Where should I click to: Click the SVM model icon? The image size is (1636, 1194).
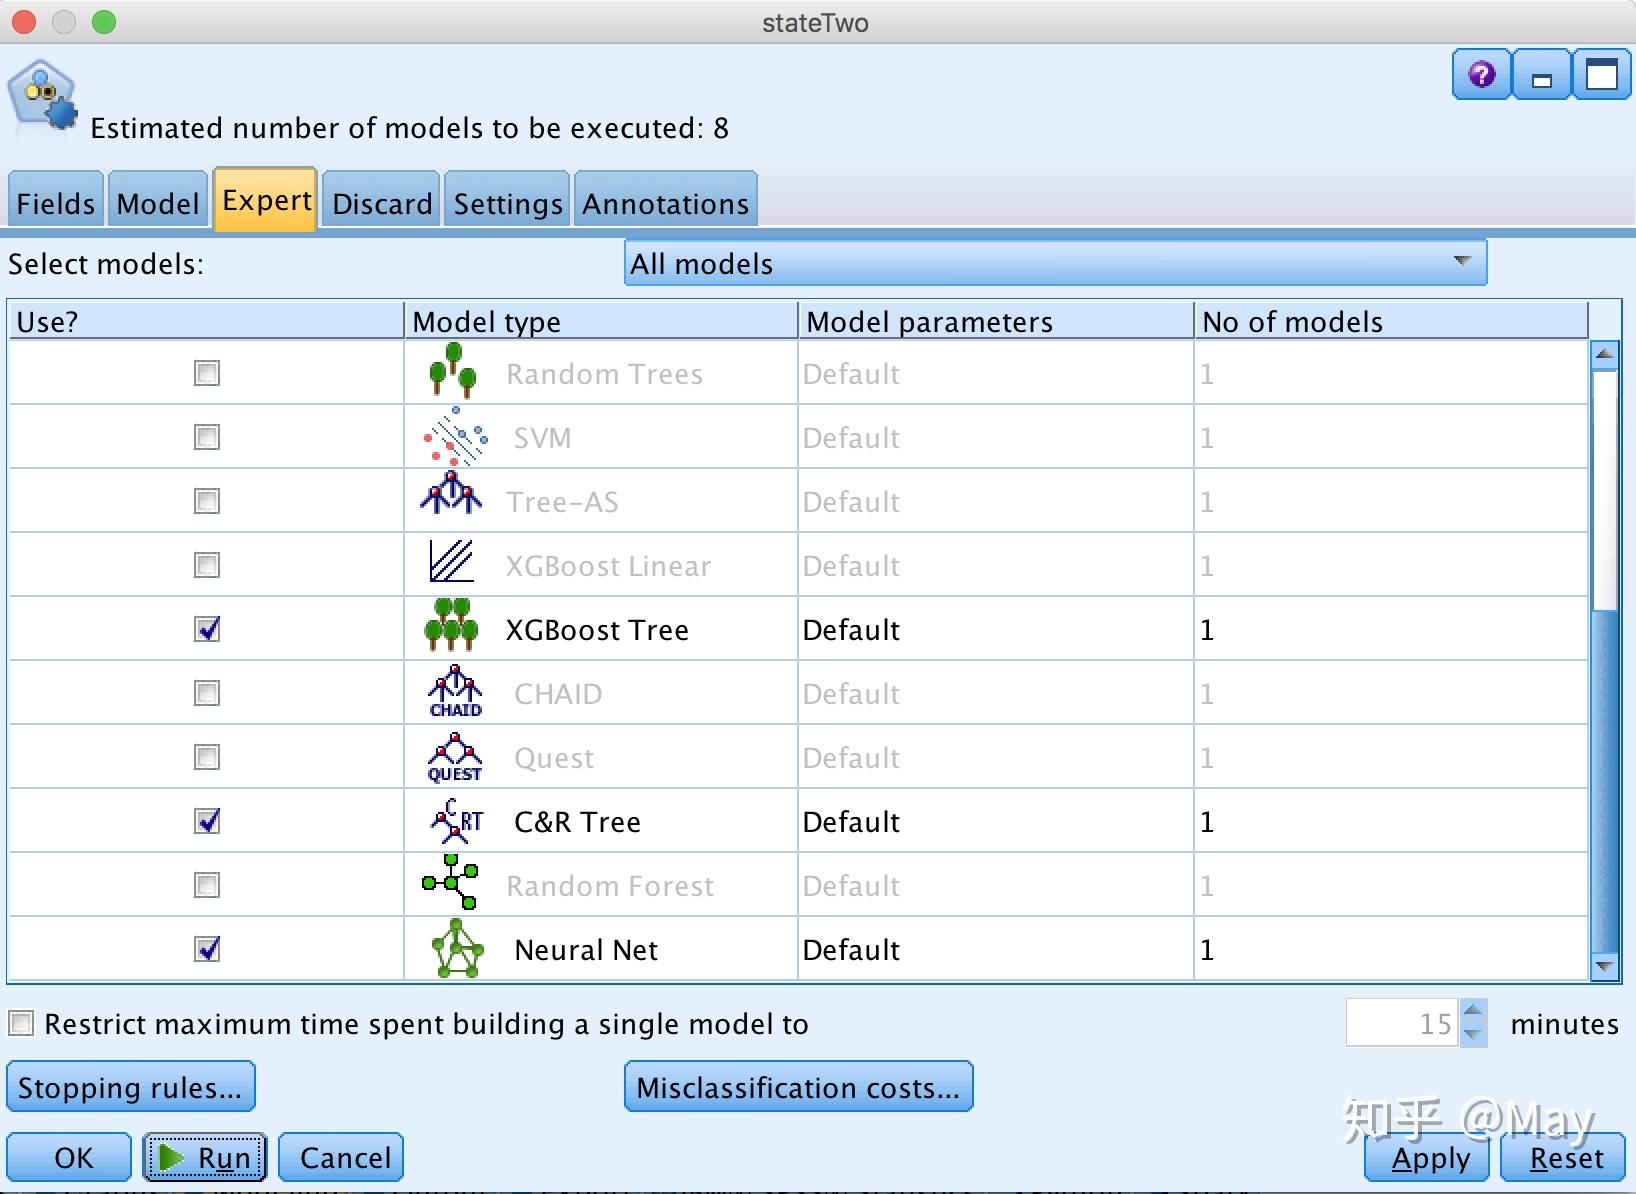[453, 437]
